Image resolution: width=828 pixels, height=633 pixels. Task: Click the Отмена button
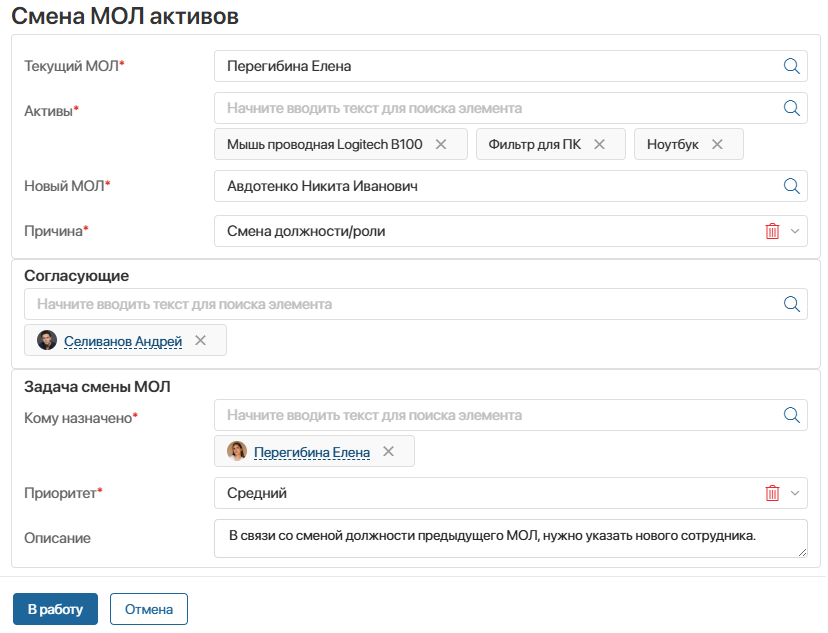click(x=149, y=609)
